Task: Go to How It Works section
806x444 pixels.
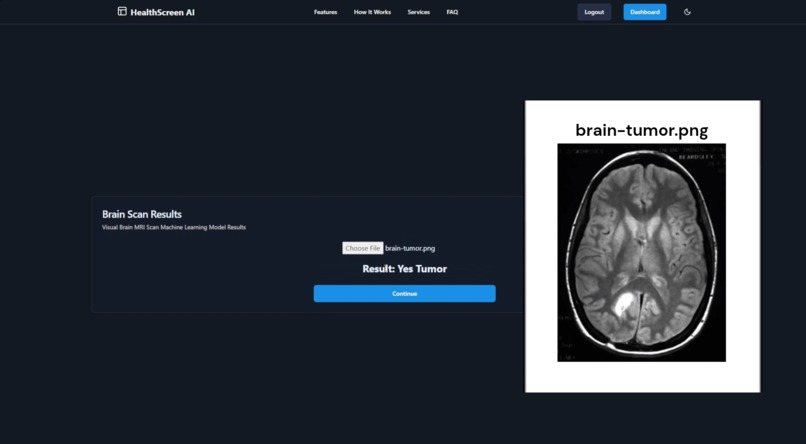Action: [372, 12]
